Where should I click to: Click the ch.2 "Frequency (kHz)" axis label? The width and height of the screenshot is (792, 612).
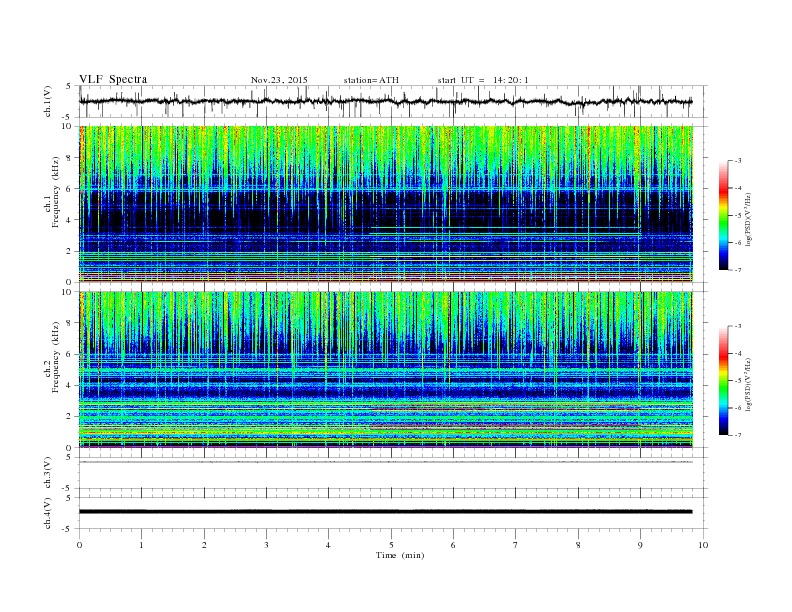(x=56, y=356)
